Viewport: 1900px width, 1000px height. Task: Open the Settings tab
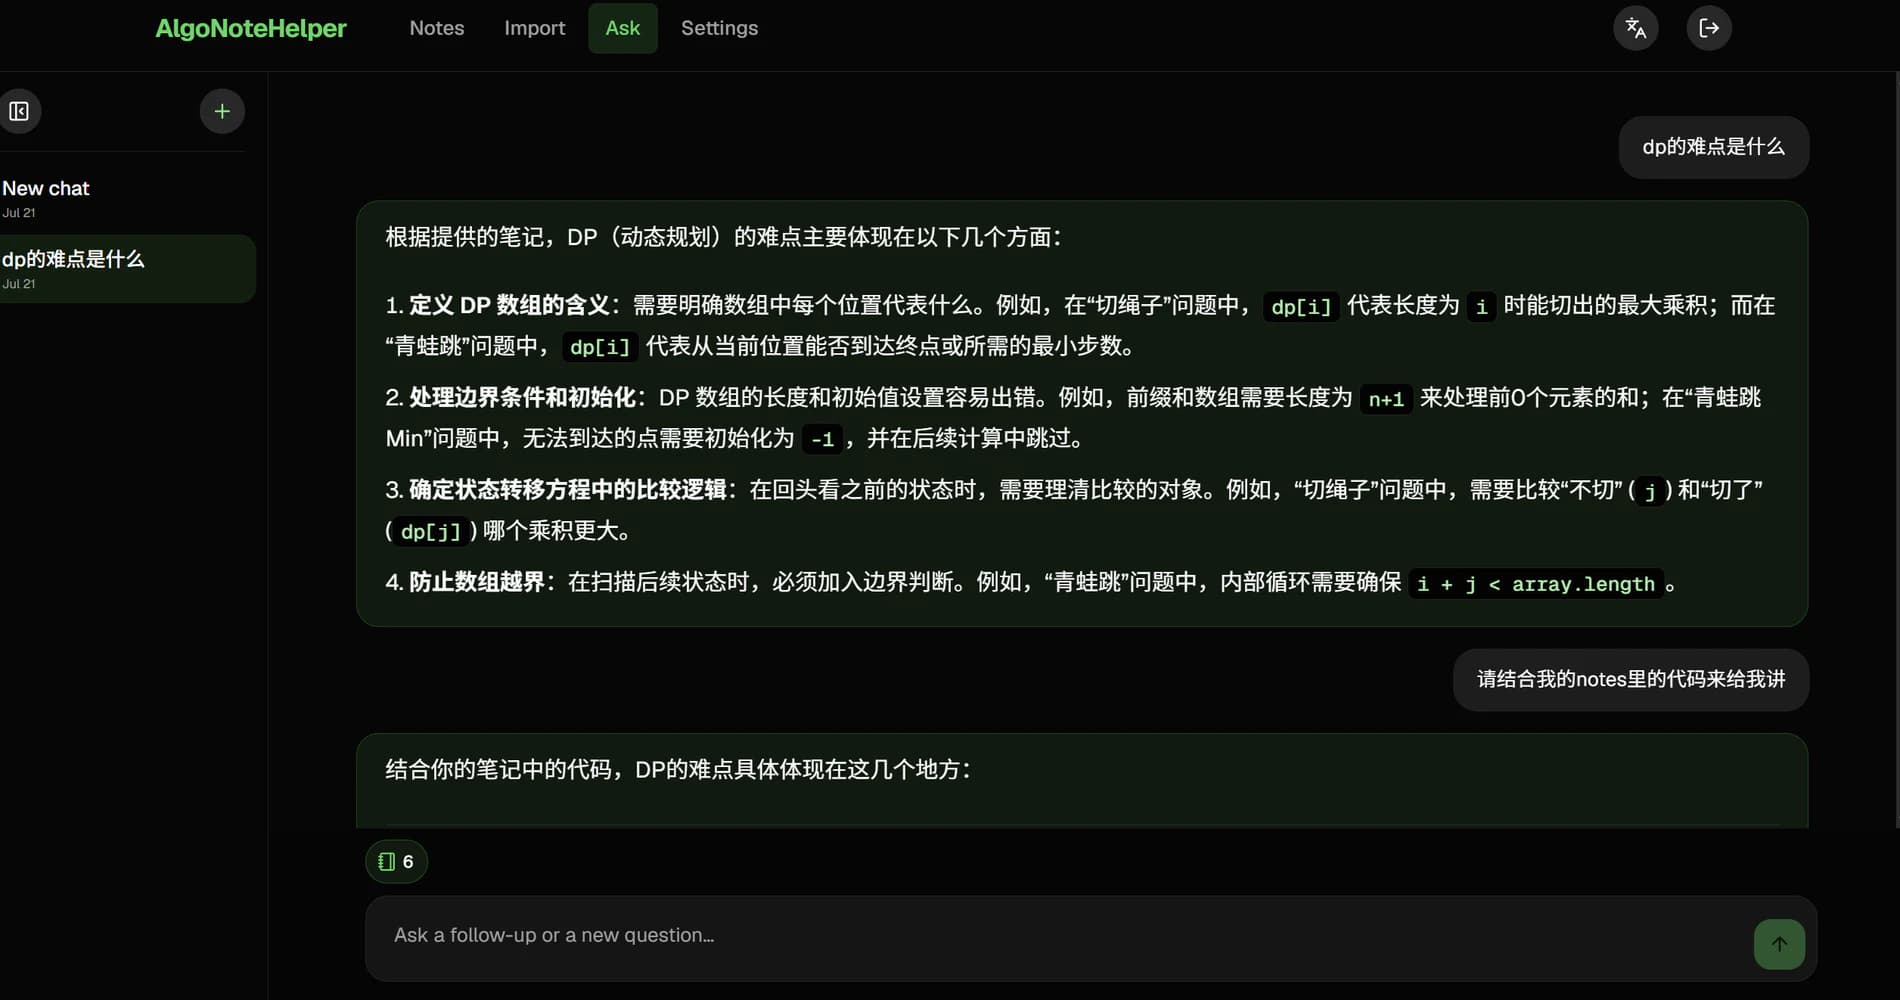click(720, 28)
